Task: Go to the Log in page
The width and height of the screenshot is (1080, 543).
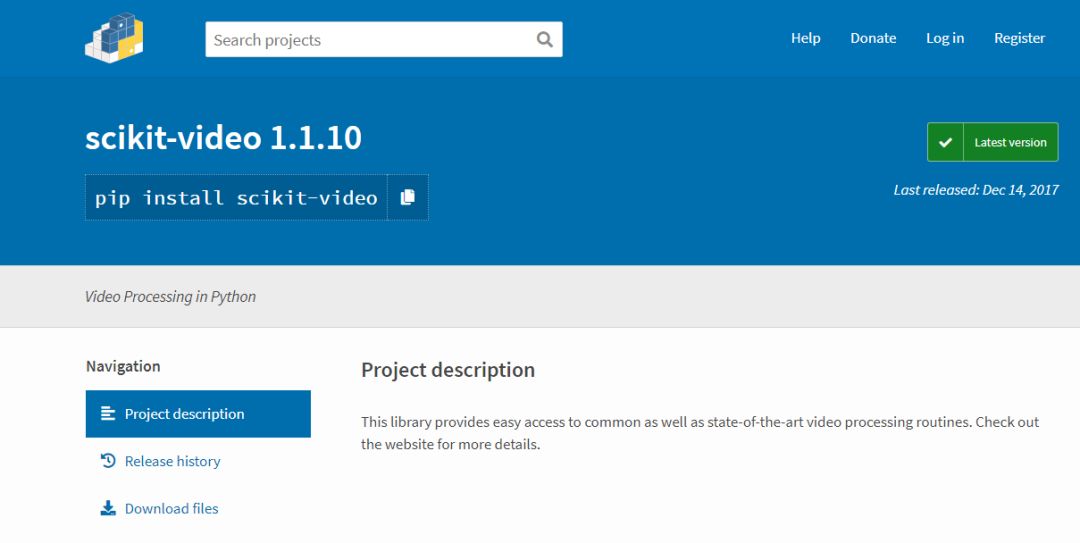Action: (944, 38)
